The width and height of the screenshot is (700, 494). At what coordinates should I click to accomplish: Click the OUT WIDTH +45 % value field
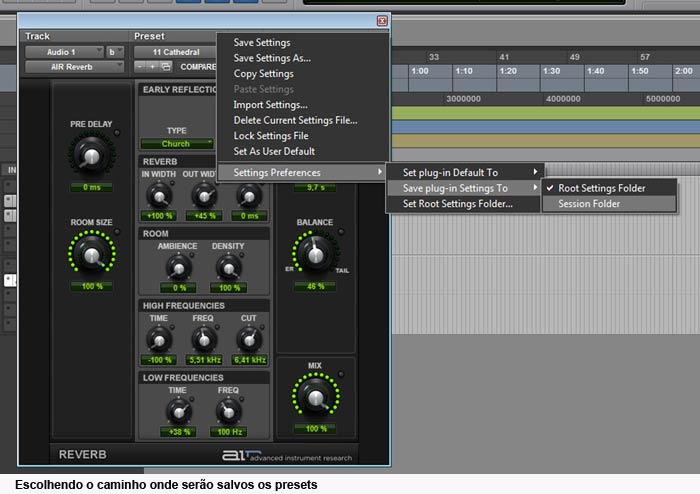coord(204,216)
